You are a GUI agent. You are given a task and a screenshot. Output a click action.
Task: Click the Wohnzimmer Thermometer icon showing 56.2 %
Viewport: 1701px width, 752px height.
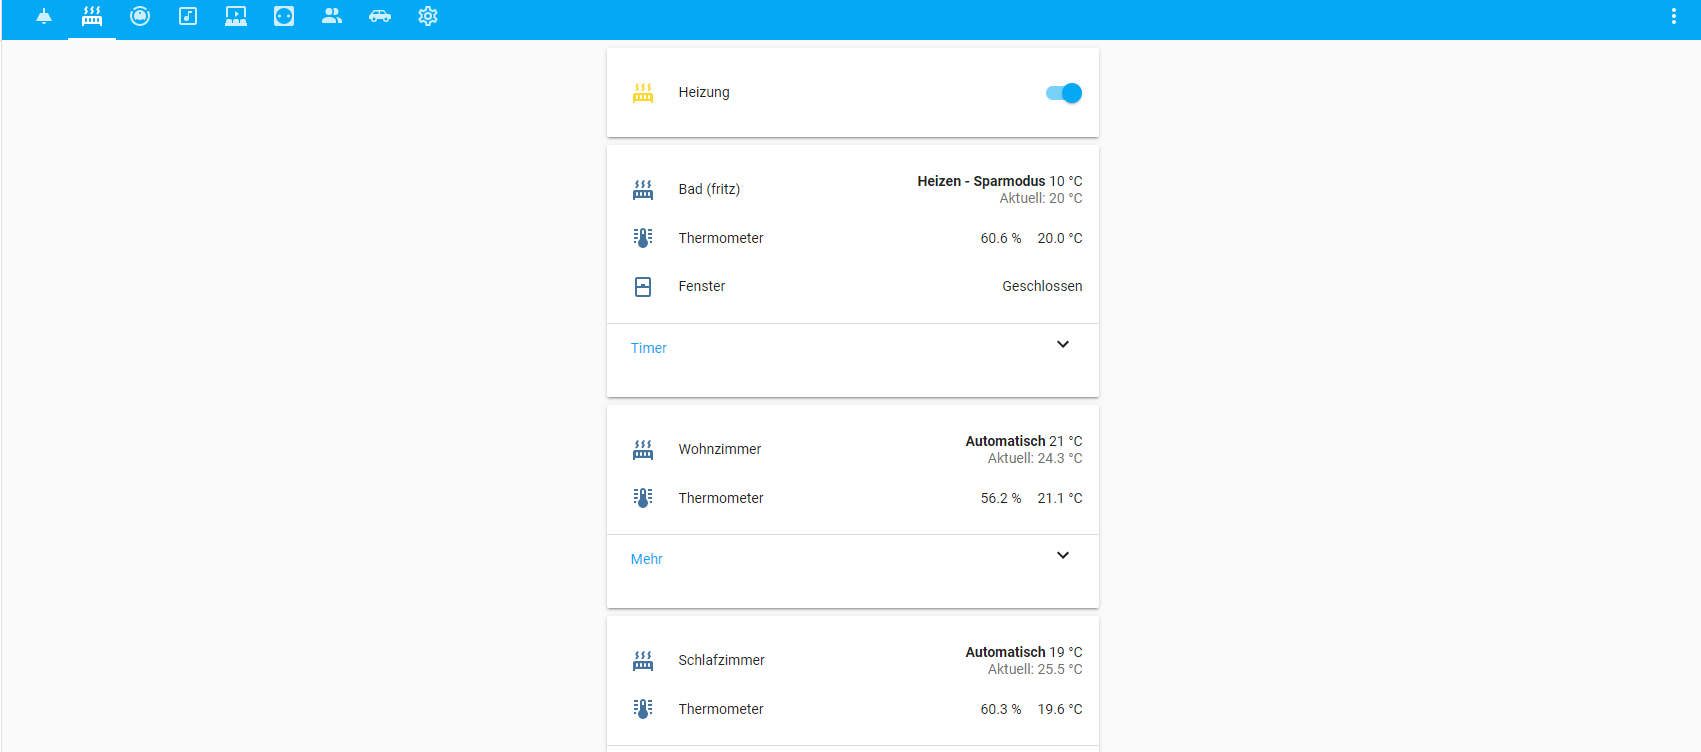coord(643,498)
